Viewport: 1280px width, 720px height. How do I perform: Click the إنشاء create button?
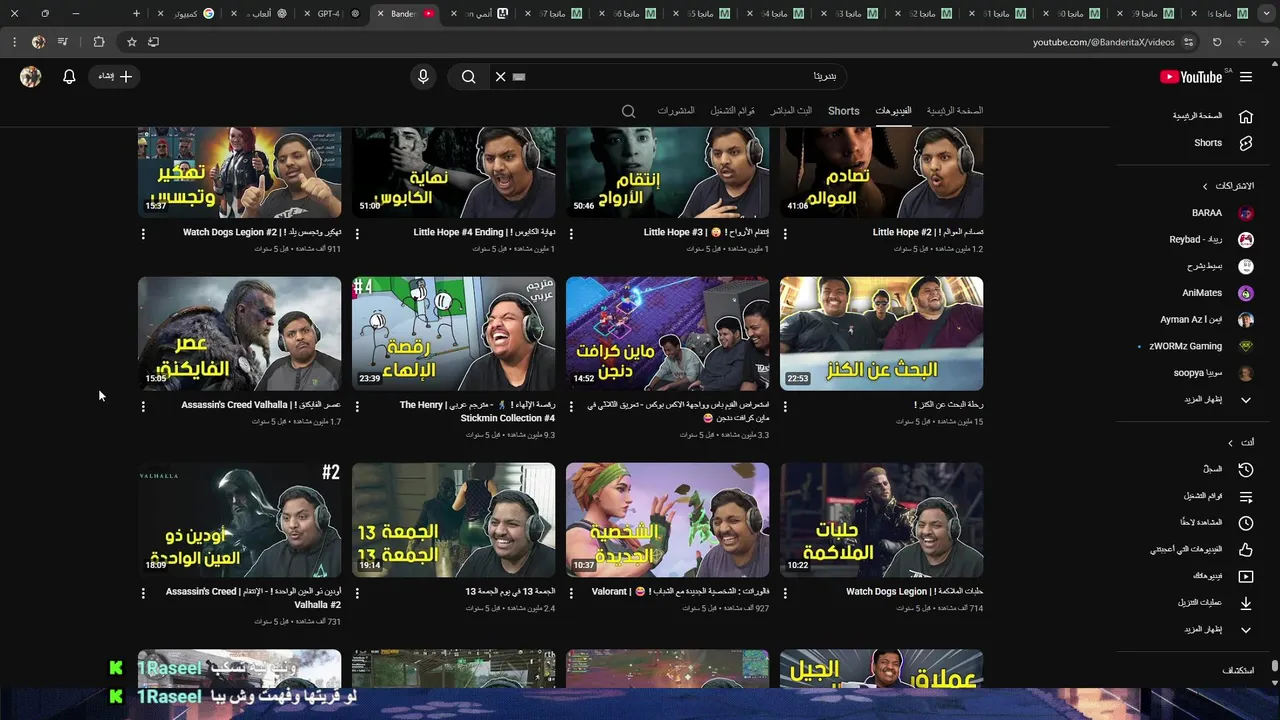pyautogui.click(x=114, y=77)
